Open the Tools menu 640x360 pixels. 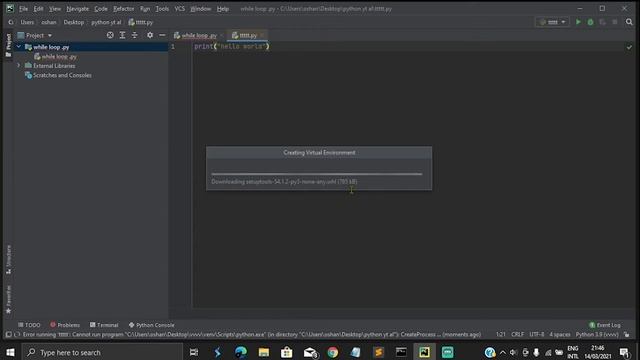tap(162, 9)
